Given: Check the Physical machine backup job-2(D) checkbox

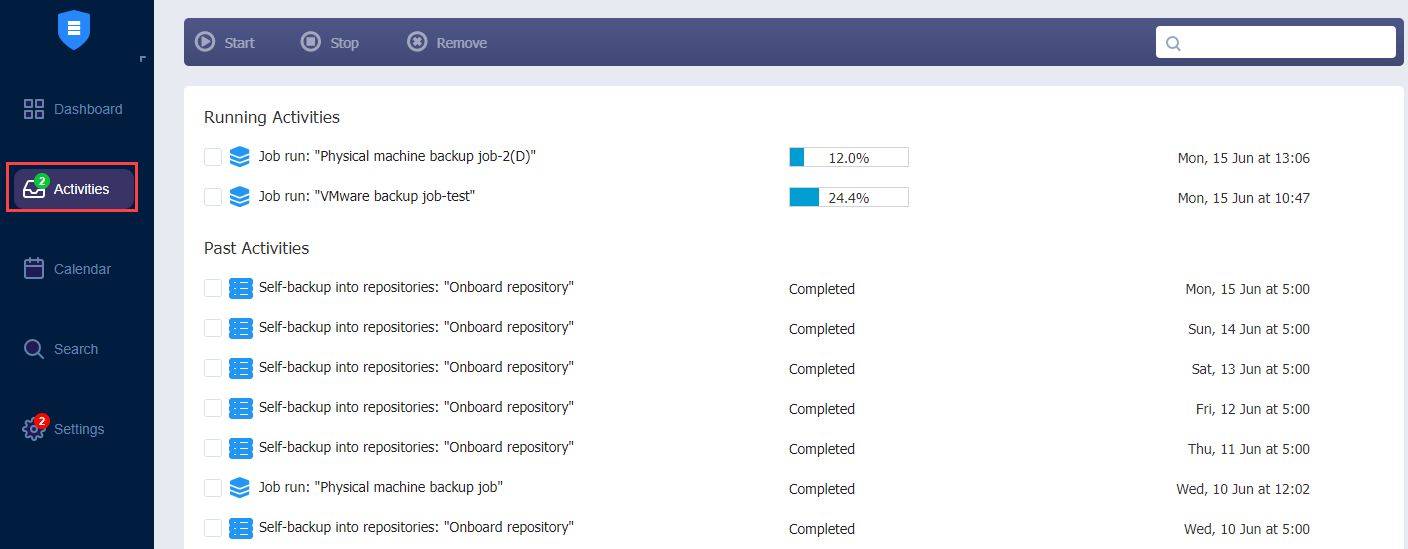Looking at the screenshot, I should (x=213, y=157).
